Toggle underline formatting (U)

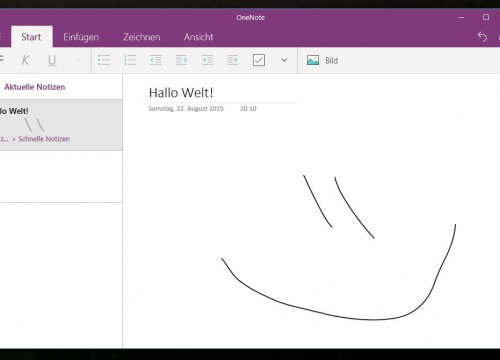click(x=52, y=60)
